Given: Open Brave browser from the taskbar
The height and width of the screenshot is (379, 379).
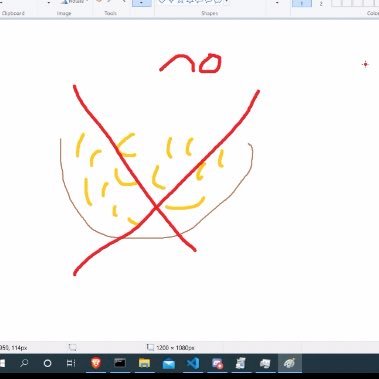Looking at the screenshot, I should point(96,363).
